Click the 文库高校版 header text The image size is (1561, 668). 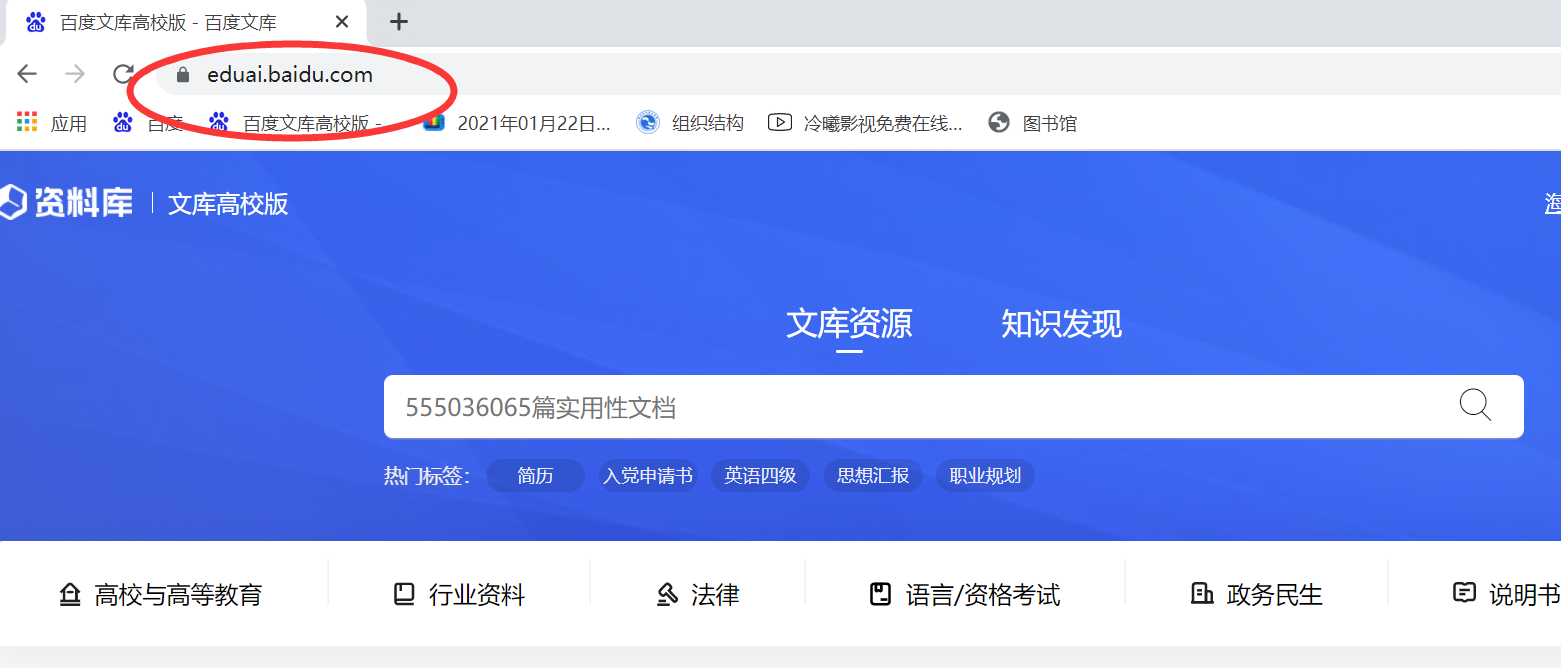[x=228, y=204]
